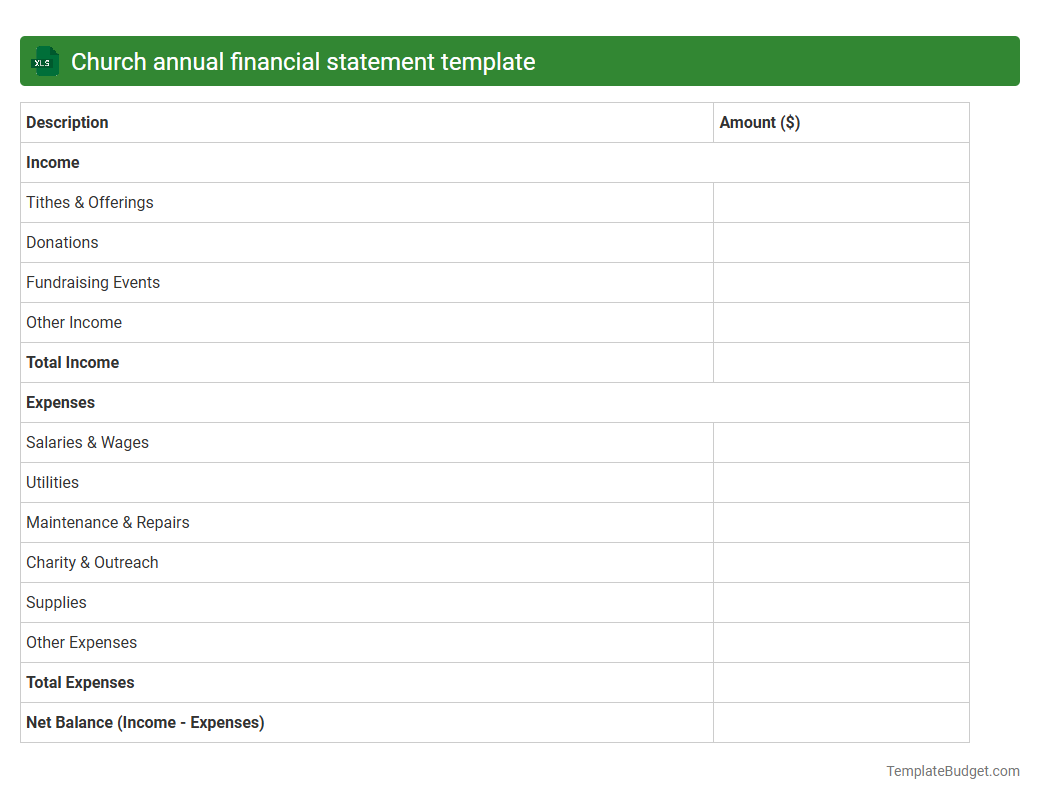Viewport: 1040px width, 800px height.
Task: Click the Amount ($) column header
Action: pos(760,122)
